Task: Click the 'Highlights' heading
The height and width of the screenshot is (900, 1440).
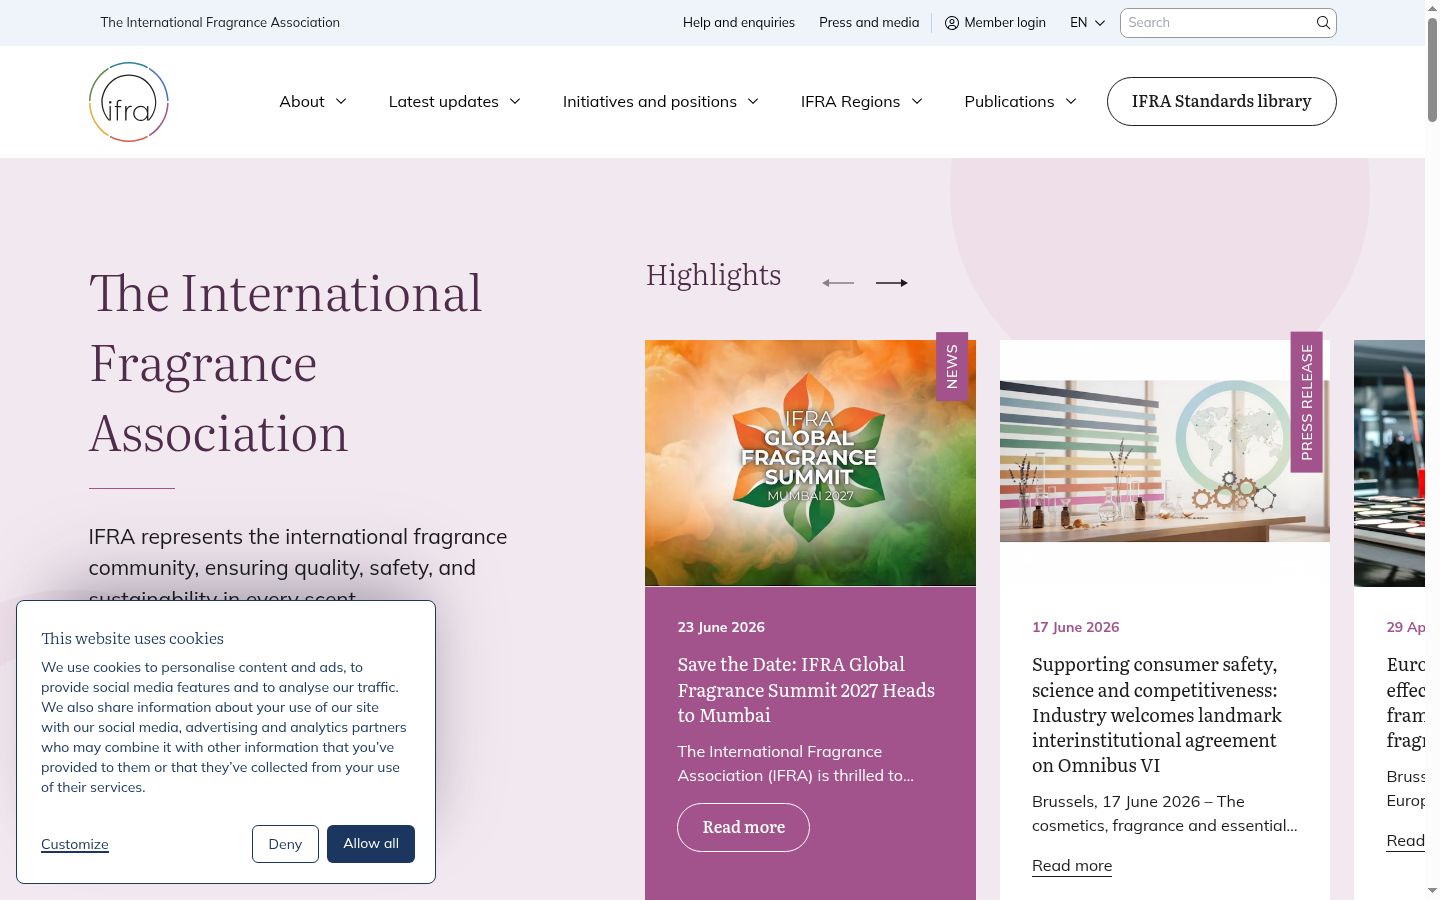Action: pyautogui.click(x=714, y=275)
